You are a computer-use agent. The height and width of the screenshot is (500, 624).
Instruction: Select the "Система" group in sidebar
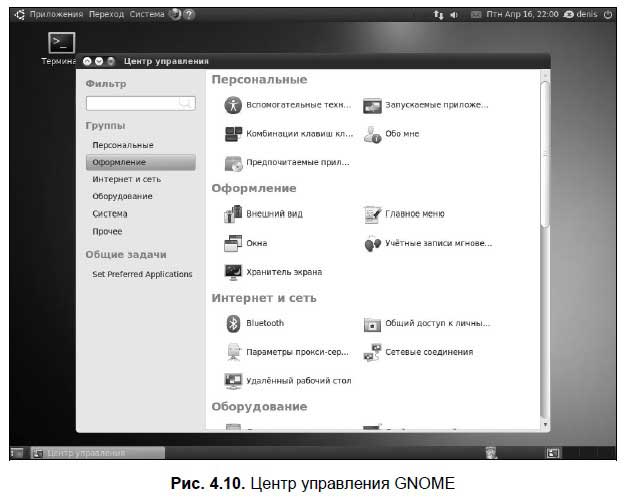pyautogui.click(x=110, y=214)
